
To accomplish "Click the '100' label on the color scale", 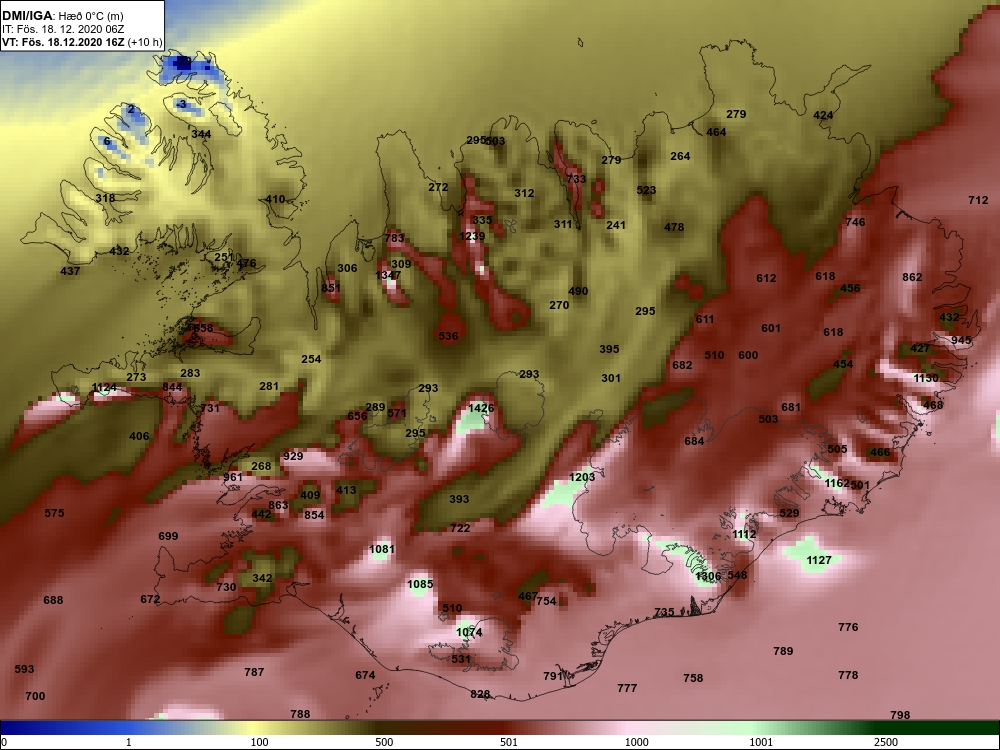I will [x=259, y=742].
